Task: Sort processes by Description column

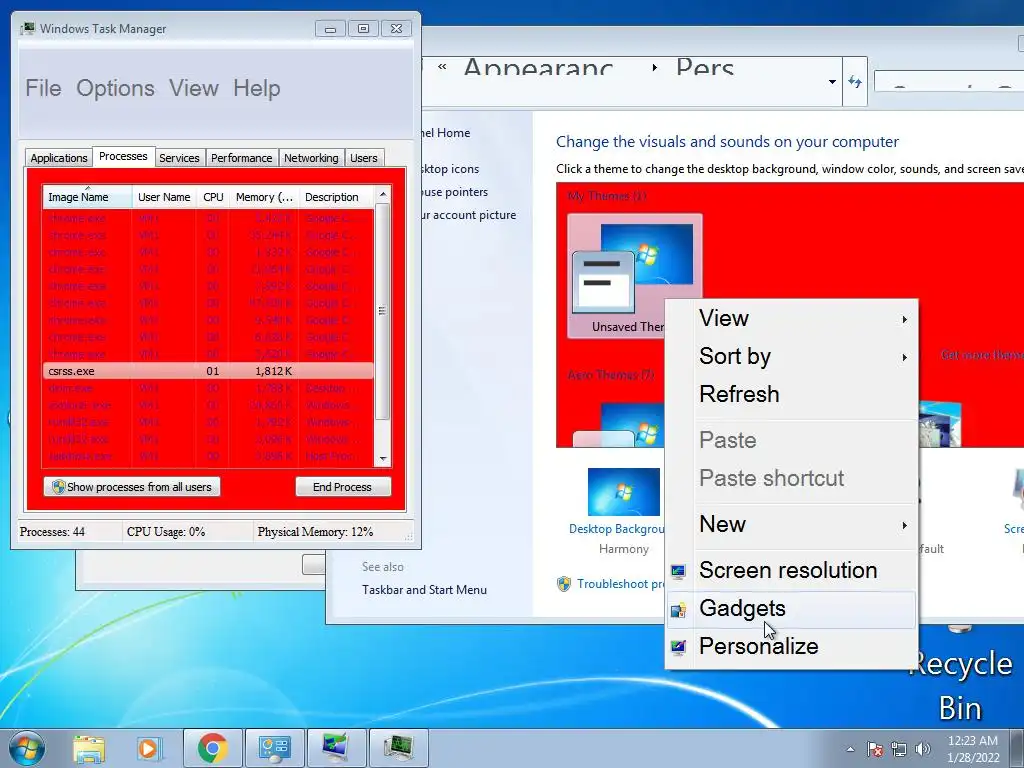Action: coord(336,197)
